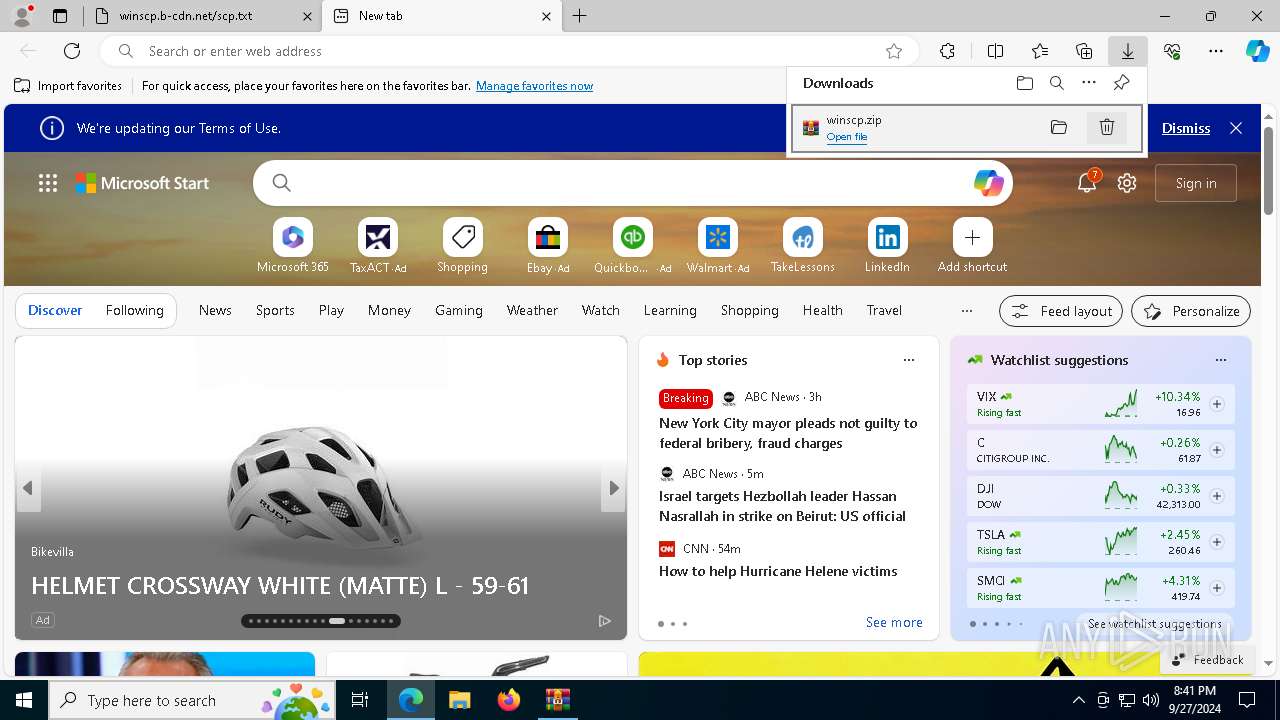Show winscp.zip in folder
The width and height of the screenshot is (1280, 720).
(x=1059, y=127)
